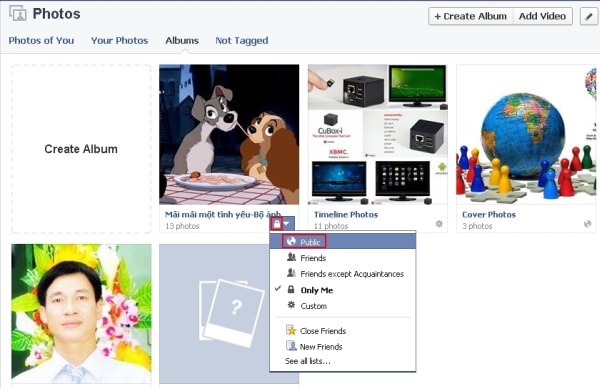Viewport: 600px width, 389px height.
Task: Click the Photos header icon
Action: [18, 13]
